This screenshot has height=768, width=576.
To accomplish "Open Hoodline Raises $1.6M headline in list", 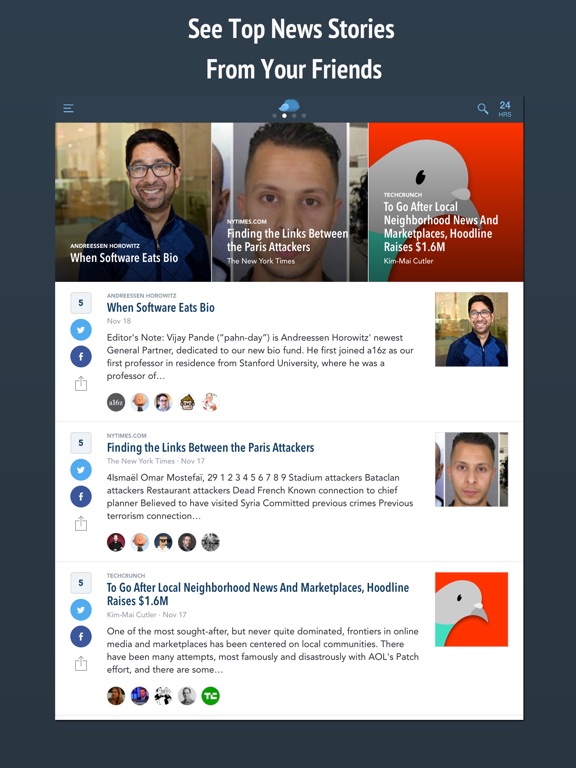I will [x=258, y=594].
